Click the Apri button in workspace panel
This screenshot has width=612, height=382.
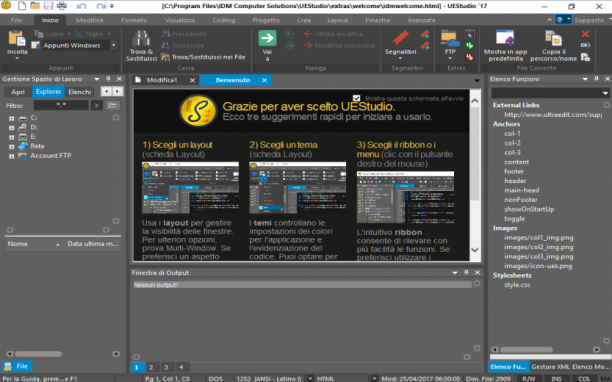pyautogui.click(x=18, y=92)
